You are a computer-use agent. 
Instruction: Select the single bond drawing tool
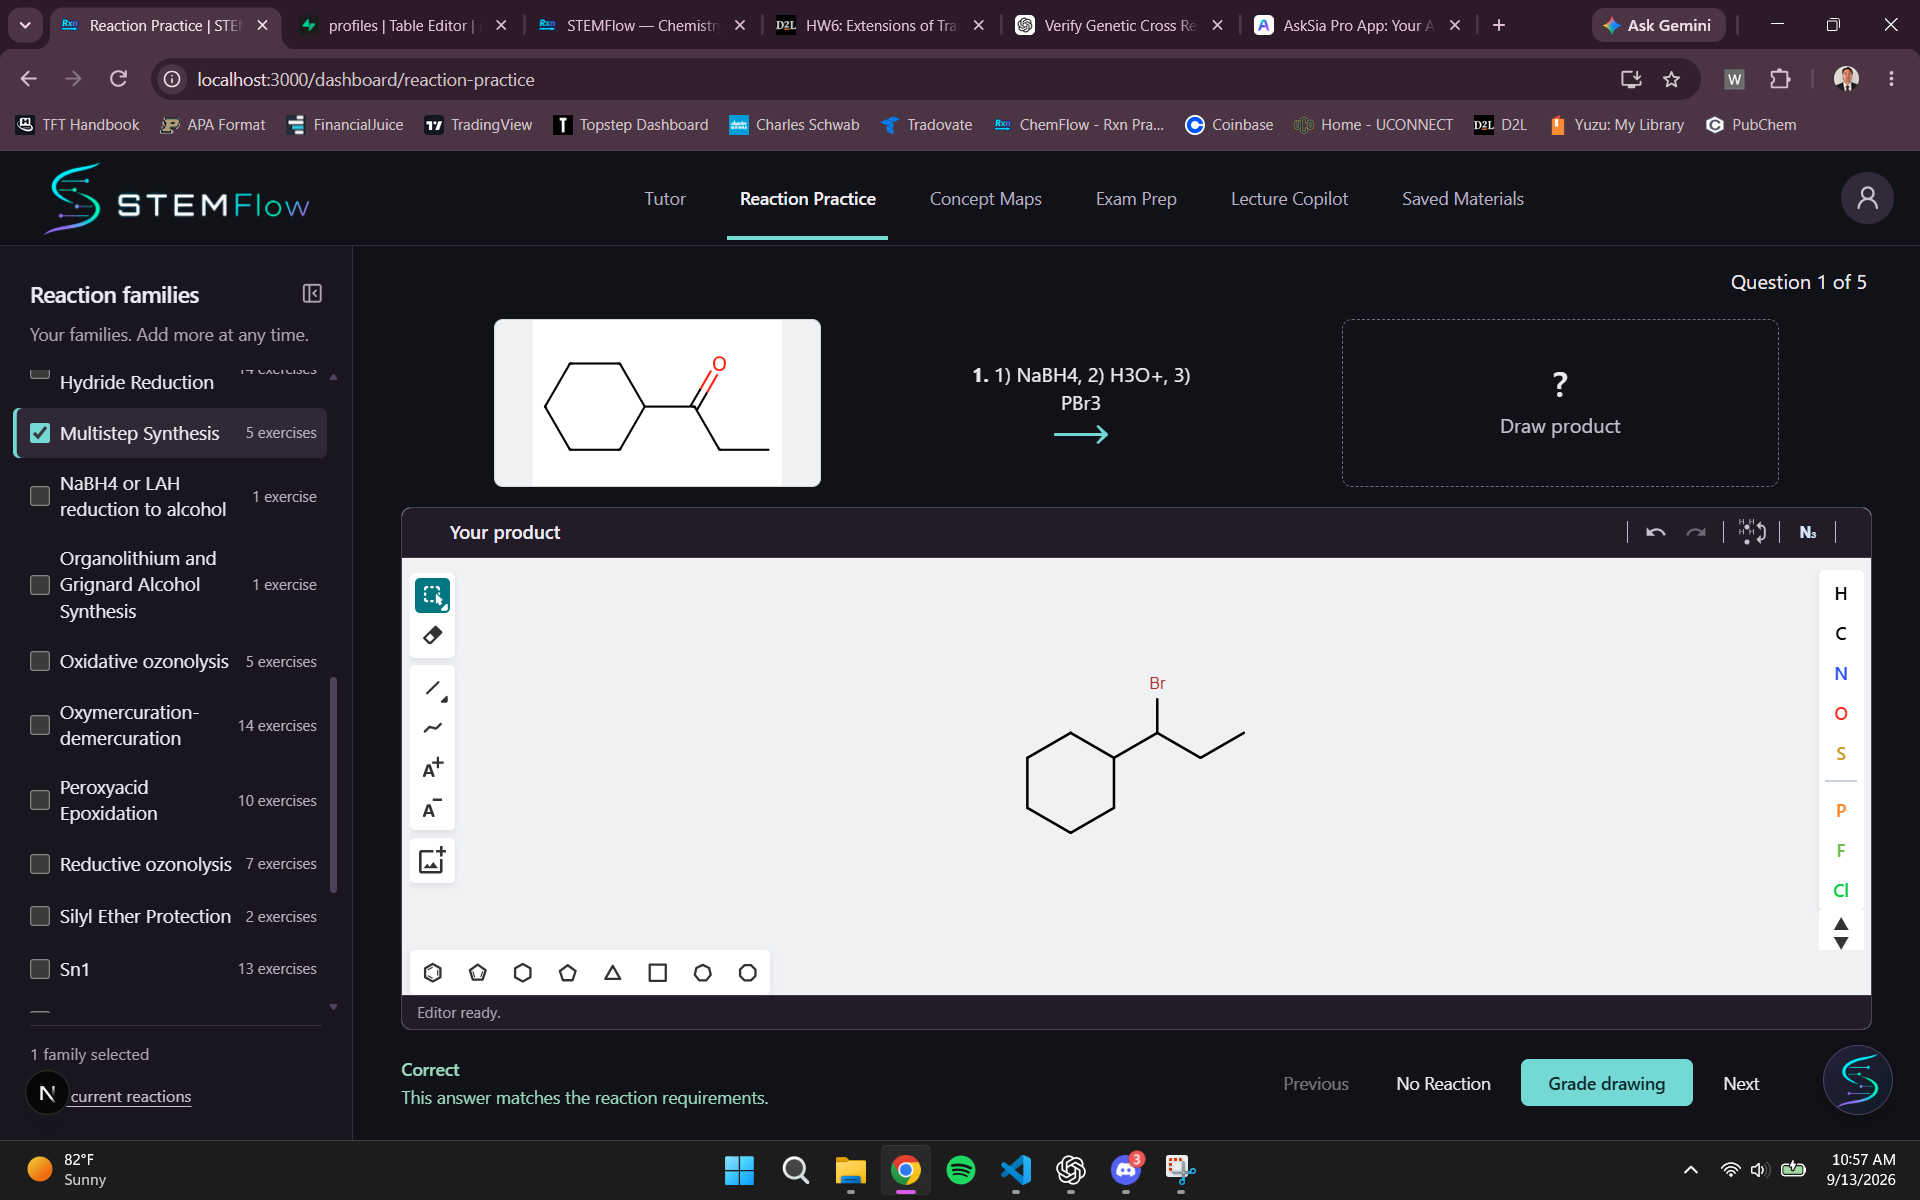coord(432,689)
